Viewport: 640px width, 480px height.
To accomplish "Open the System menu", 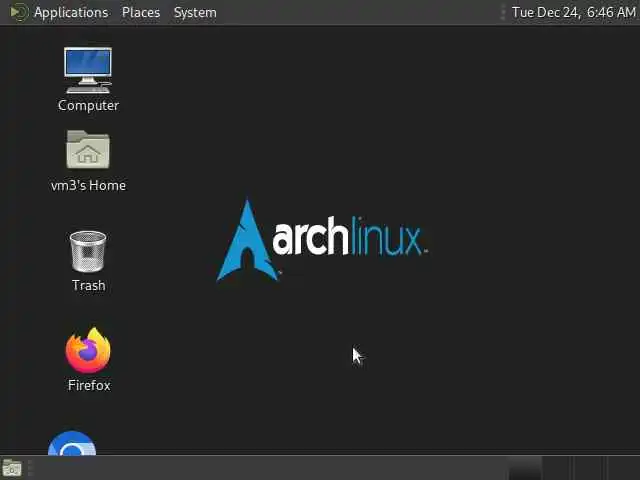I will point(195,12).
